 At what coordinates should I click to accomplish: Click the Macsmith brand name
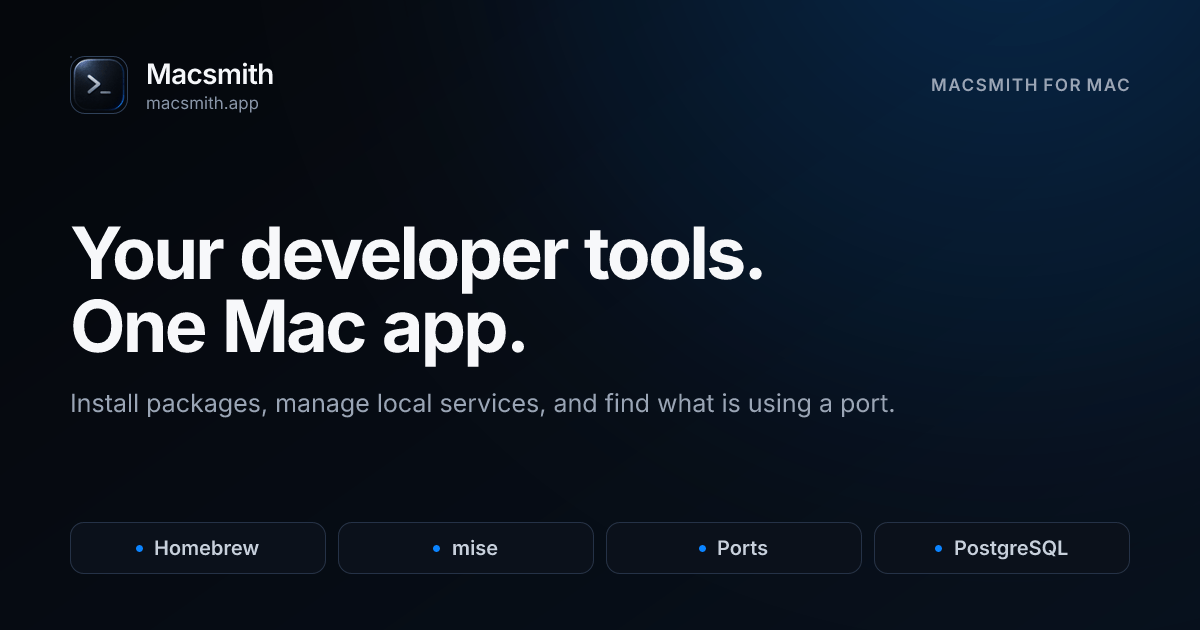coord(210,74)
